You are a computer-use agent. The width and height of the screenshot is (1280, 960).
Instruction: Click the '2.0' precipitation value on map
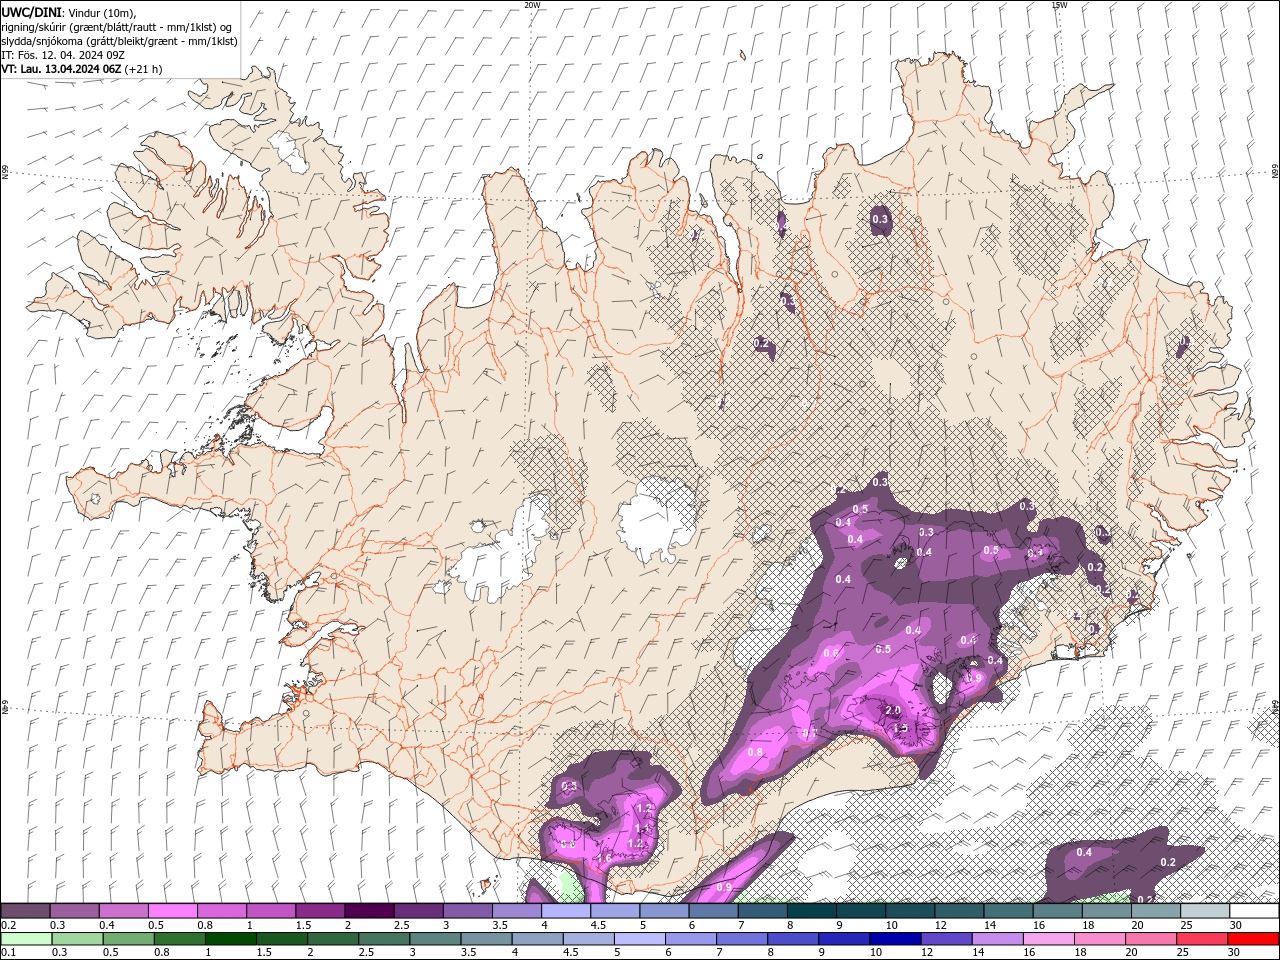click(893, 710)
